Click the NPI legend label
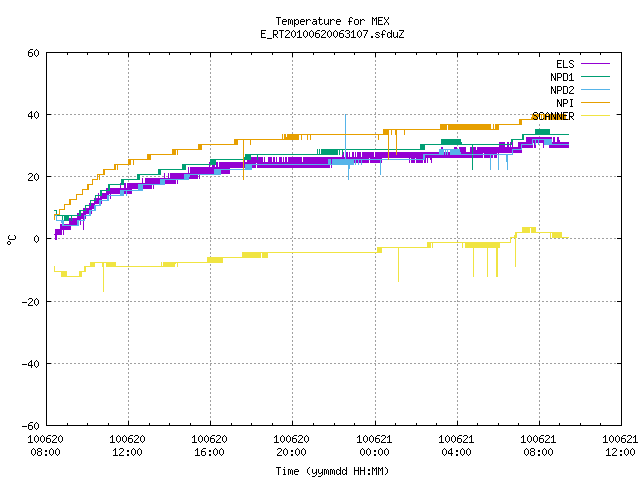Viewport: 640px width, 480px height. 565,103
